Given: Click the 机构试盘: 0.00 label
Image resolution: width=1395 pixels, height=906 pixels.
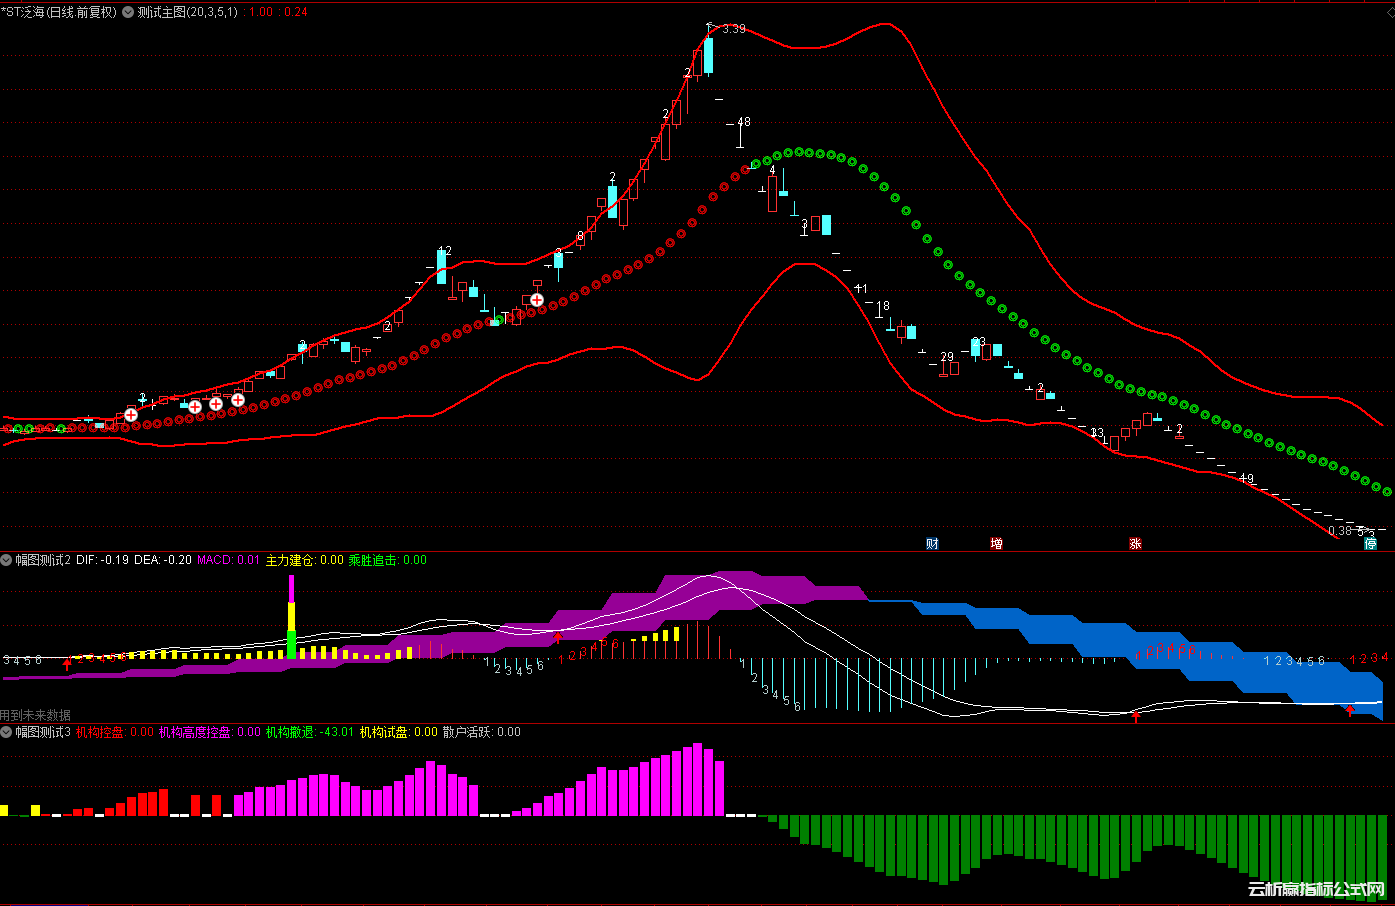Looking at the screenshot, I should 399,732.
